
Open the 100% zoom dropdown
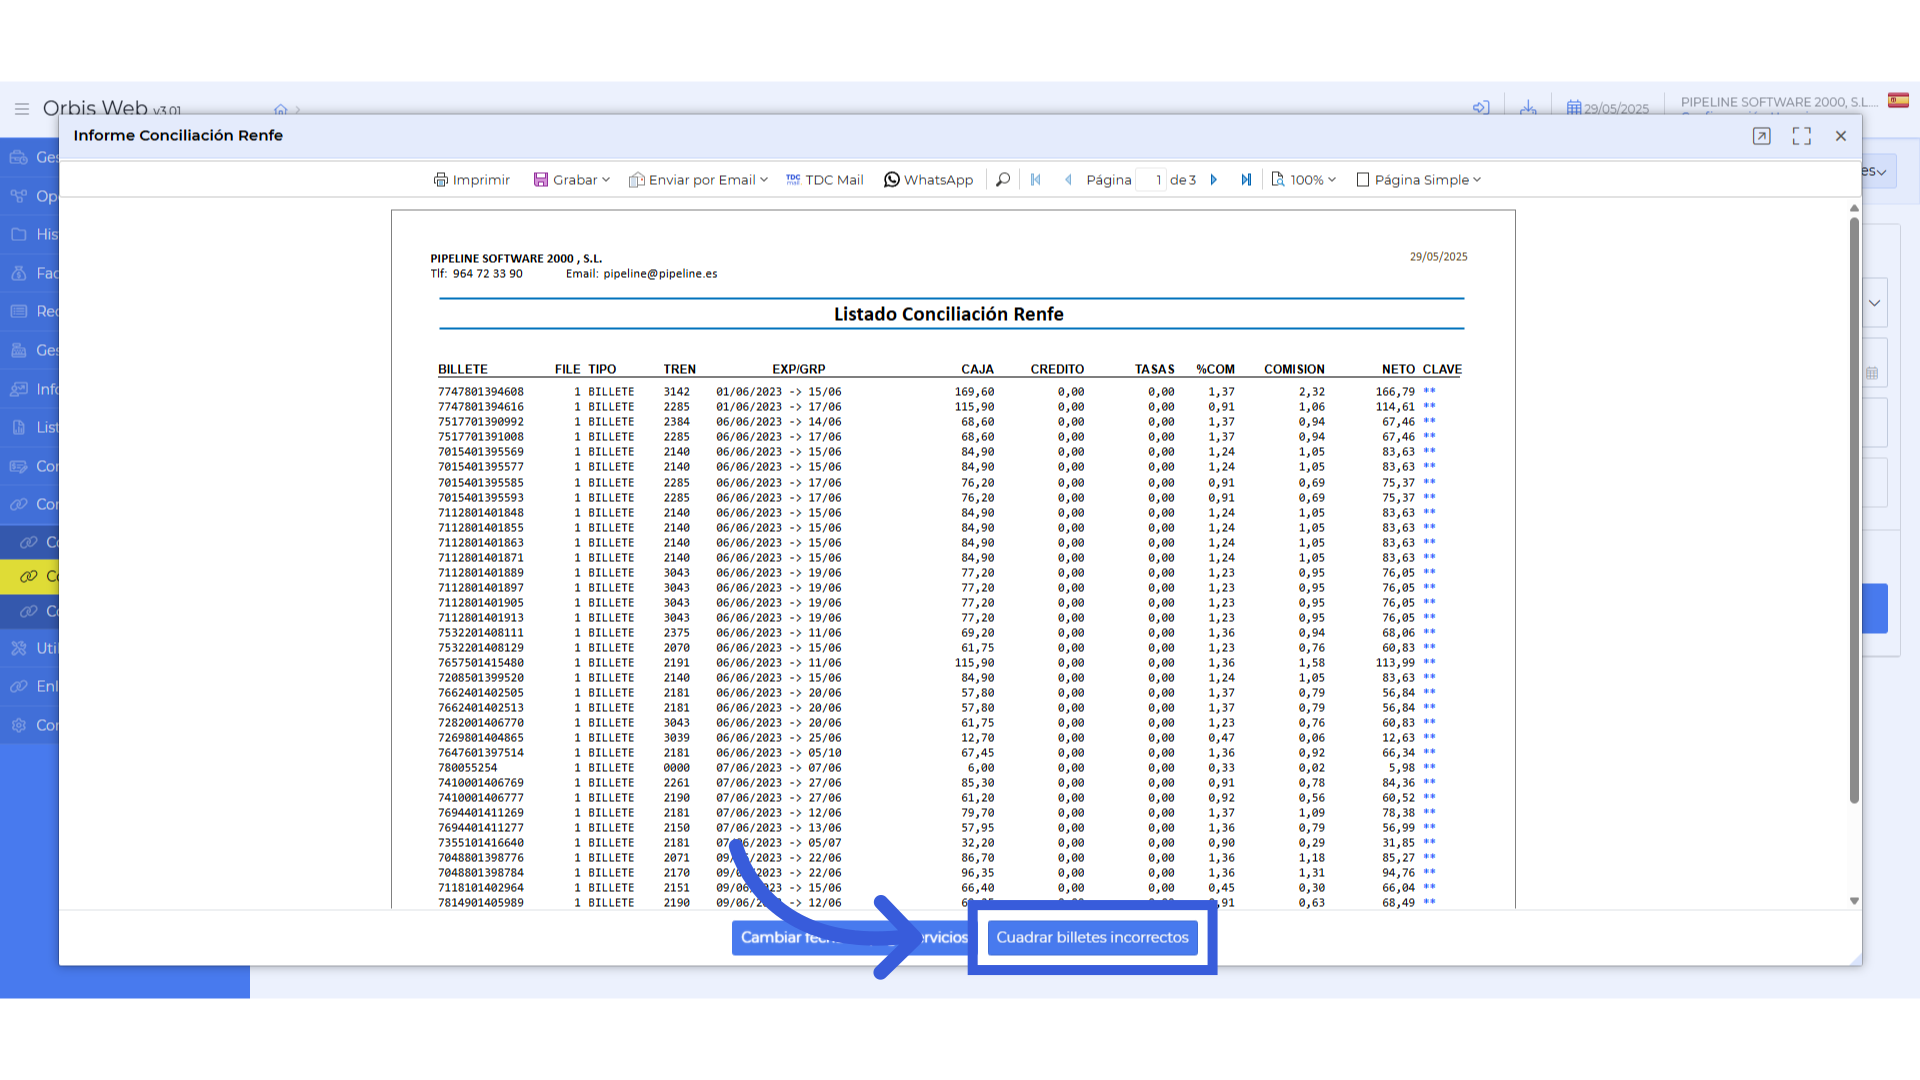click(x=1303, y=180)
